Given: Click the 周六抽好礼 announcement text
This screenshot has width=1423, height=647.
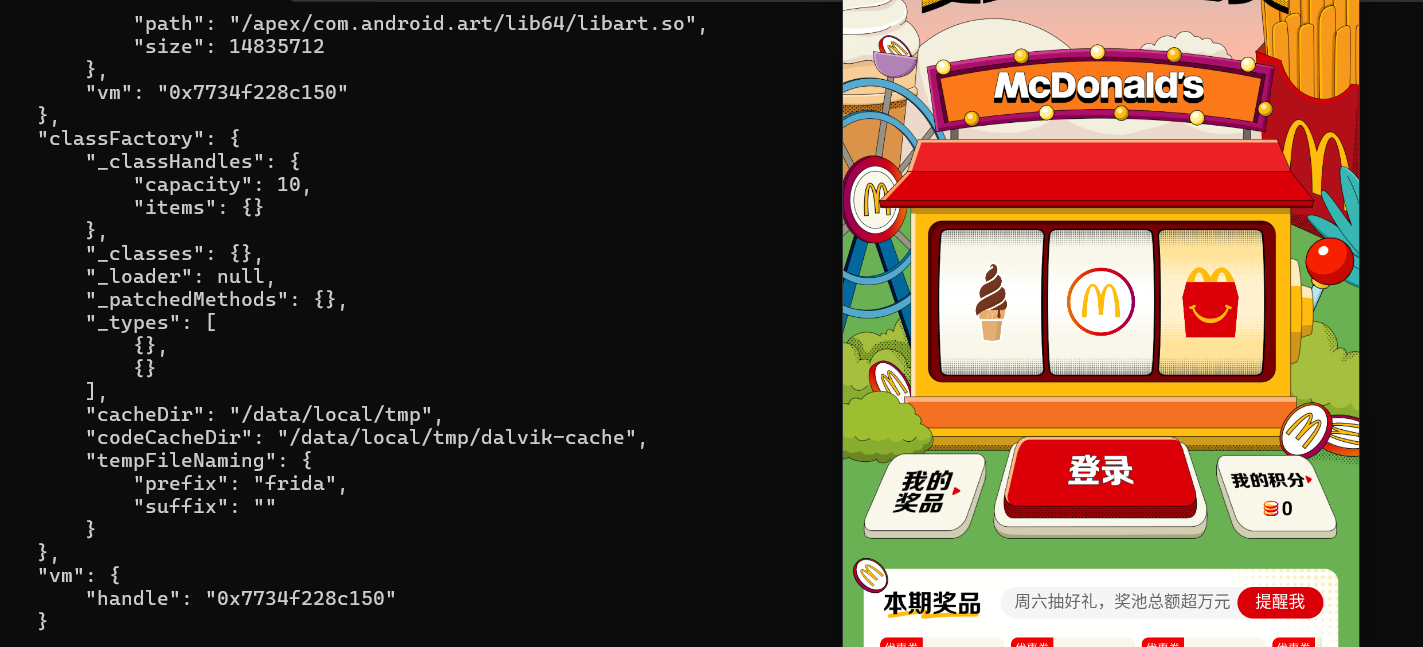Looking at the screenshot, I should click(1121, 602).
